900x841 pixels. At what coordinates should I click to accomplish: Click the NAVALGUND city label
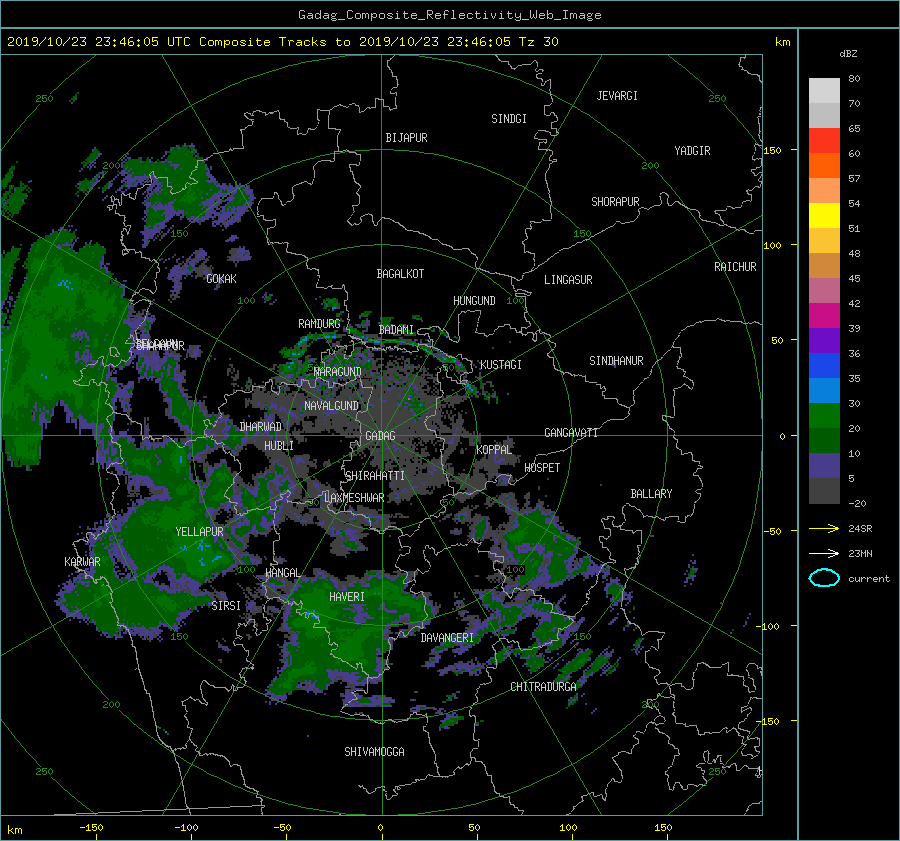[x=331, y=406]
